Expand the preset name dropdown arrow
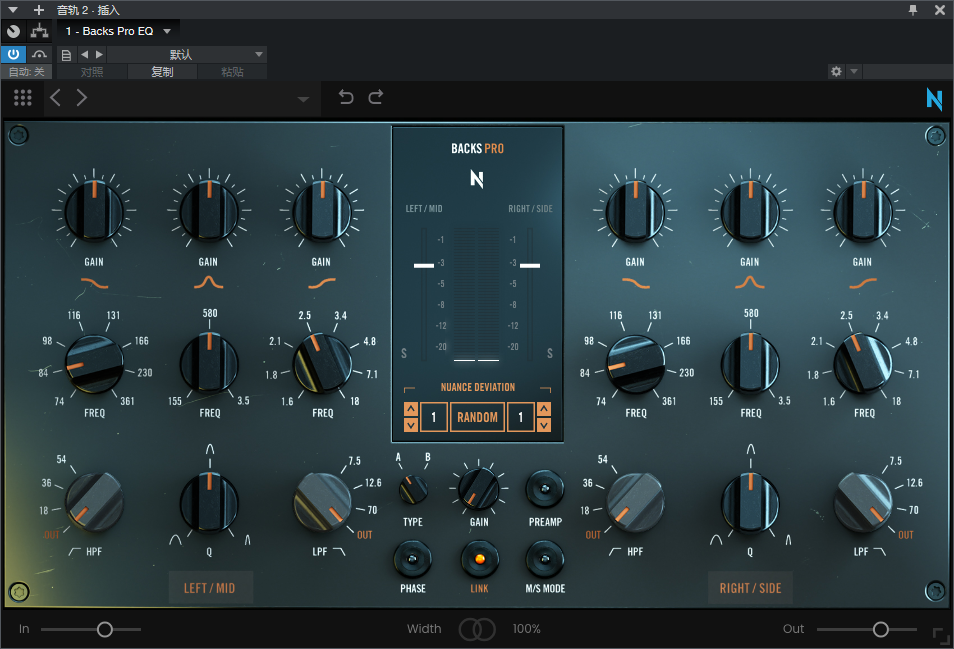This screenshot has height=649, width=954. pyautogui.click(x=303, y=99)
